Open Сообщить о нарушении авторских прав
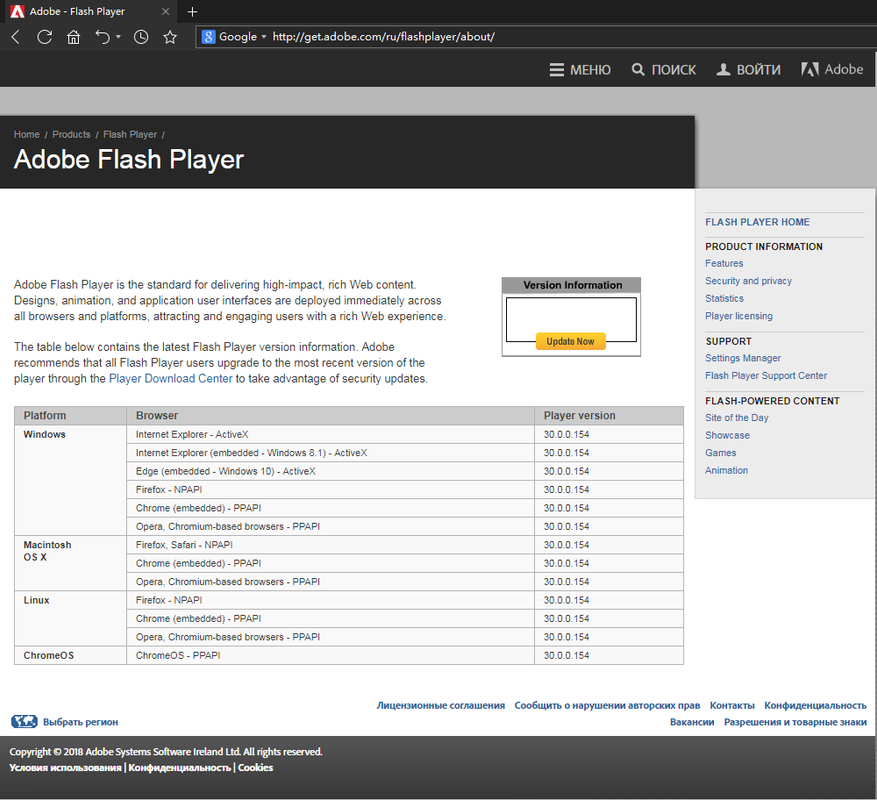The height and width of the screenshot is (800, 877). tap(607, 705)
